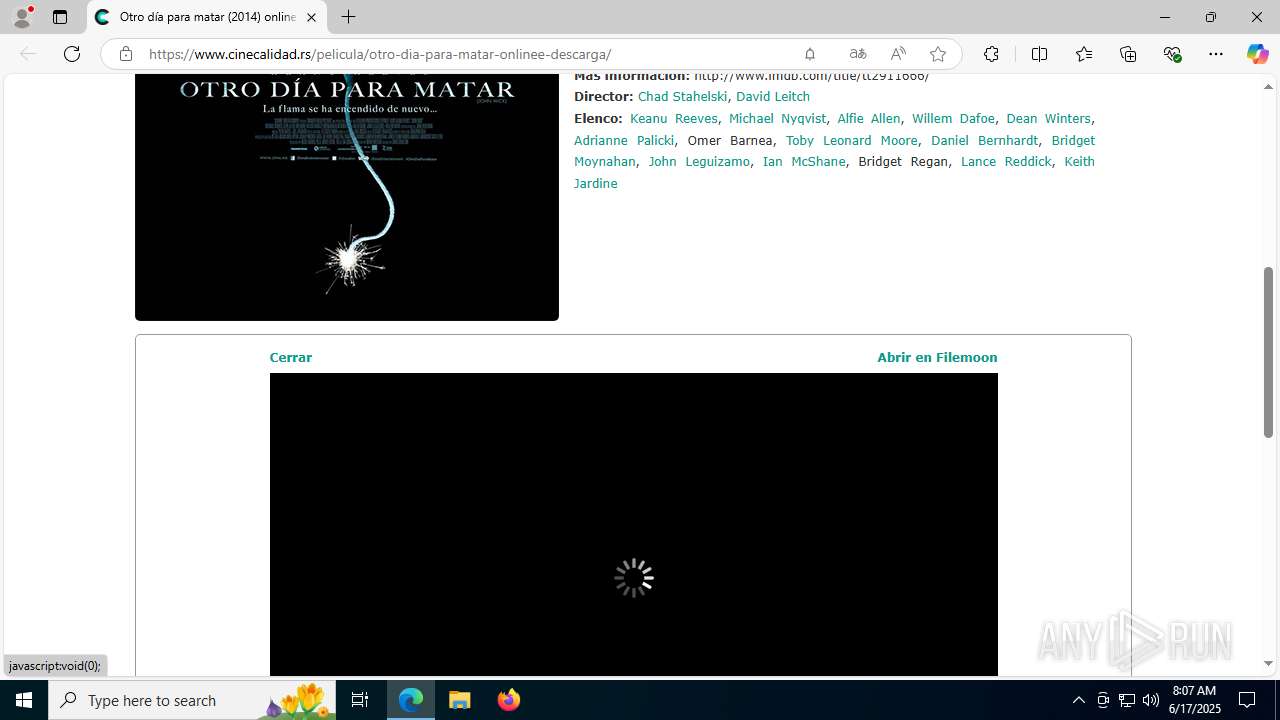Open Lance Reddick cast link
The height and width of the screenshot is (720, 1280).
[x=1006, y=162]
